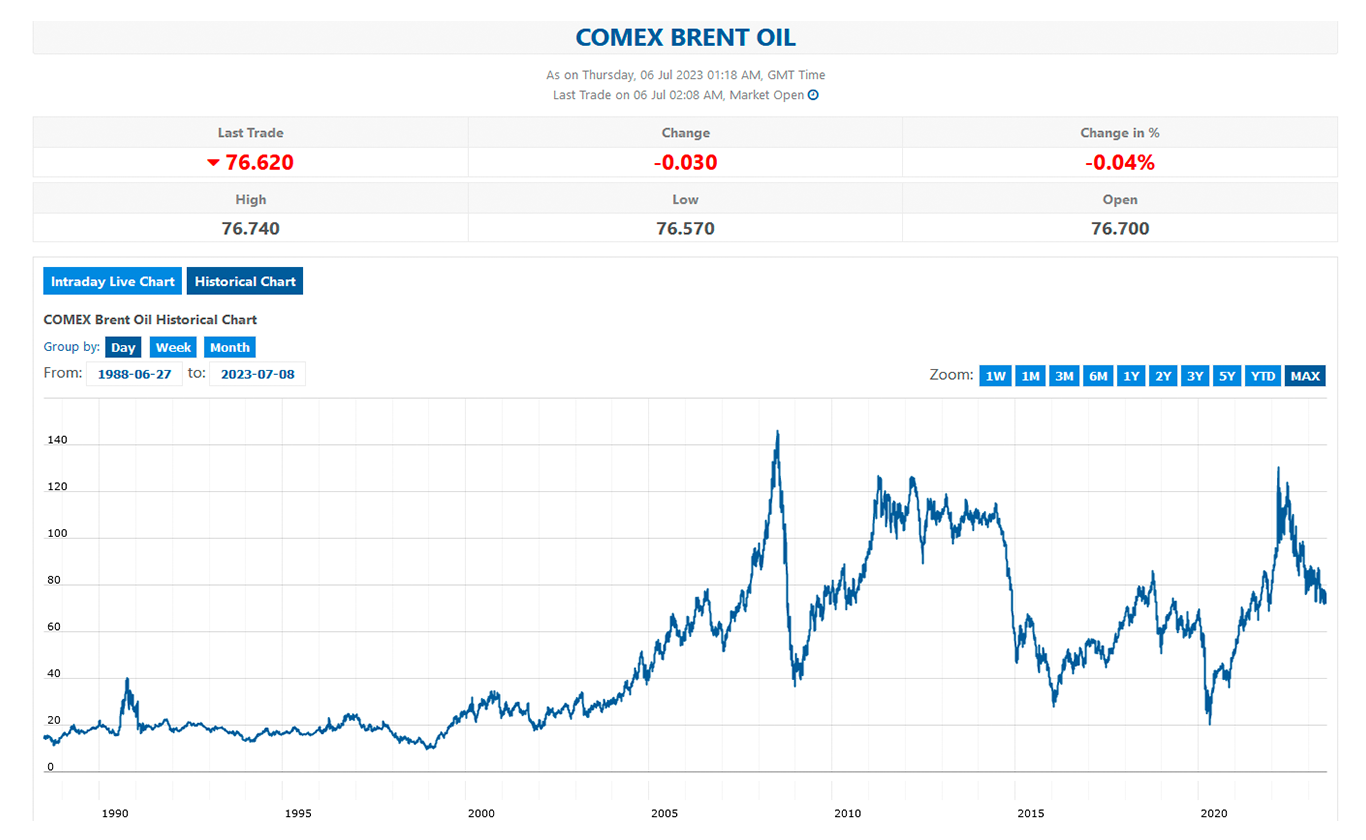
Task: Click the From date field
Action: [134, 374]
